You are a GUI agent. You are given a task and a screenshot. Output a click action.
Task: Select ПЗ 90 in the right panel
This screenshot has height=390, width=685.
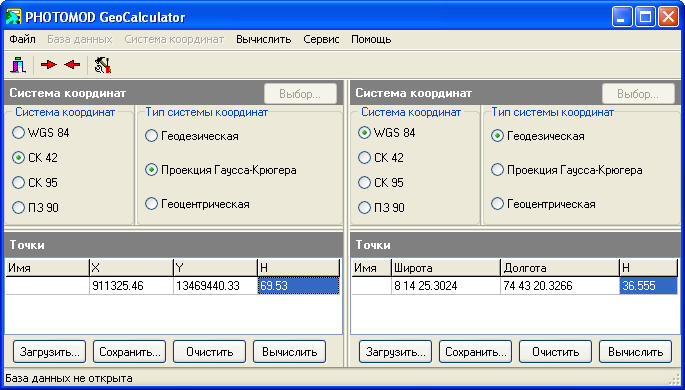[x=381, y=207]
